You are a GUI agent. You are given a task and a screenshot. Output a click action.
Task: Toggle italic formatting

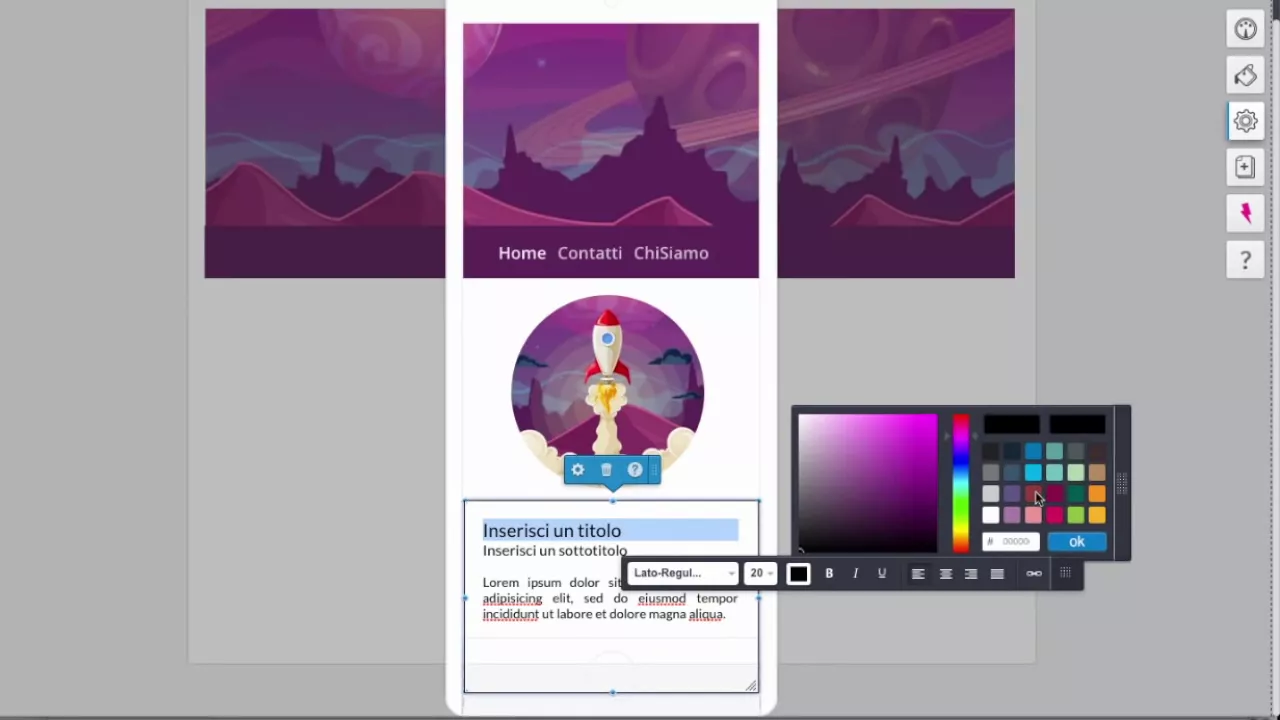(x=855, y=573)
